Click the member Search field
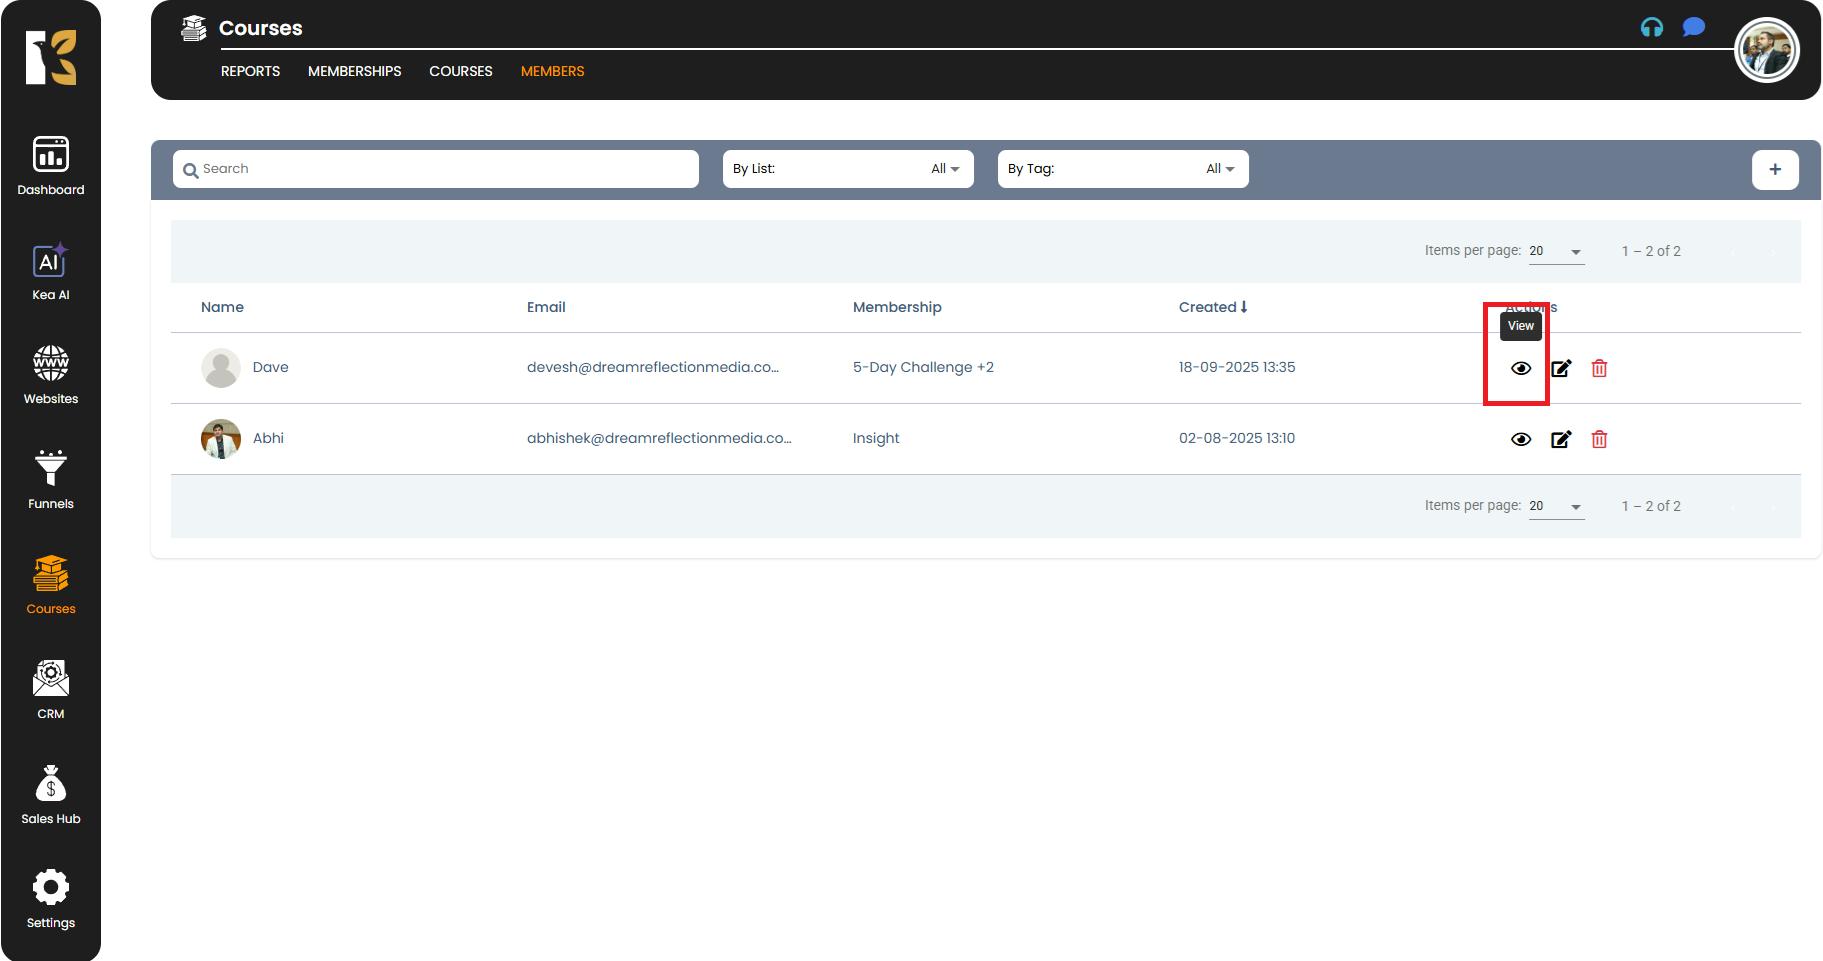 click(436, 169)
